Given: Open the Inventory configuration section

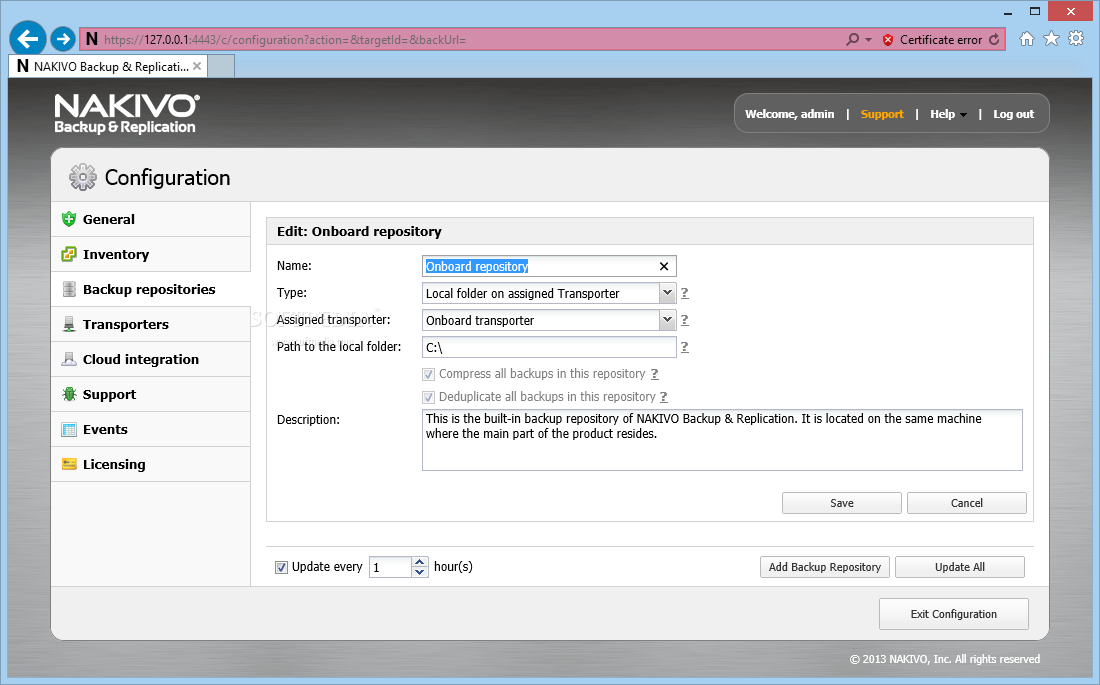Looking at the screenshot, I should (151, 254).
